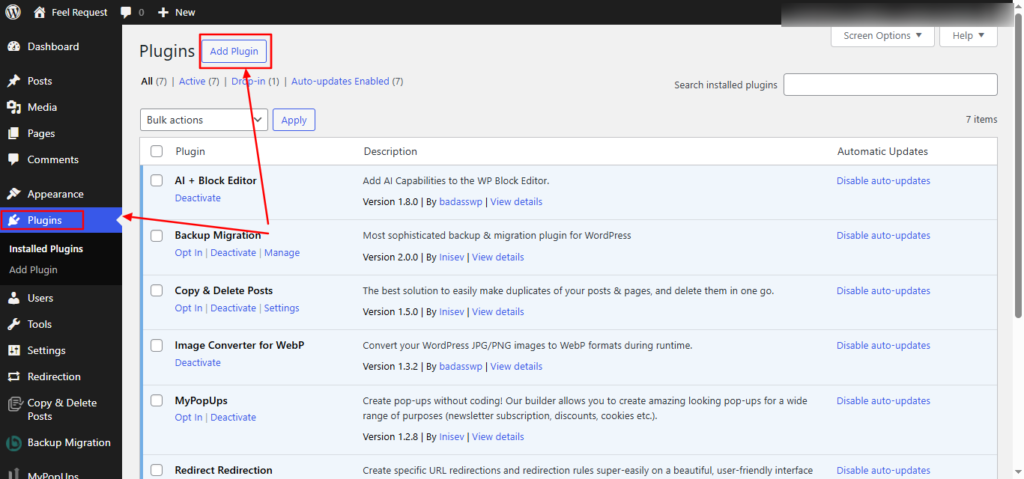Open the WordPress logo menu

tap(13, 12)
